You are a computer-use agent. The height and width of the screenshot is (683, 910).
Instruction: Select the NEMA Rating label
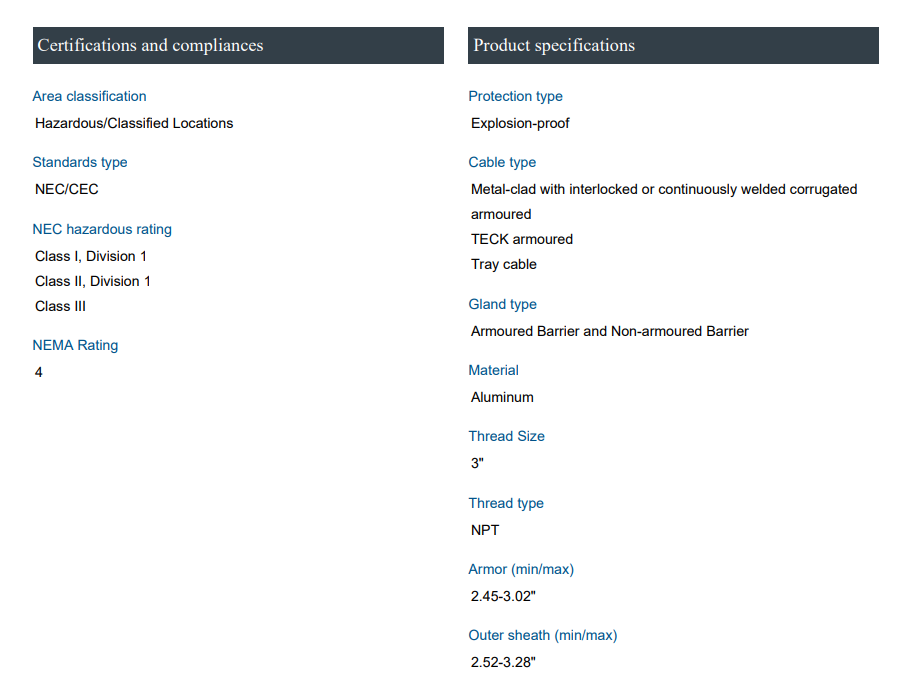click(75, 345)
